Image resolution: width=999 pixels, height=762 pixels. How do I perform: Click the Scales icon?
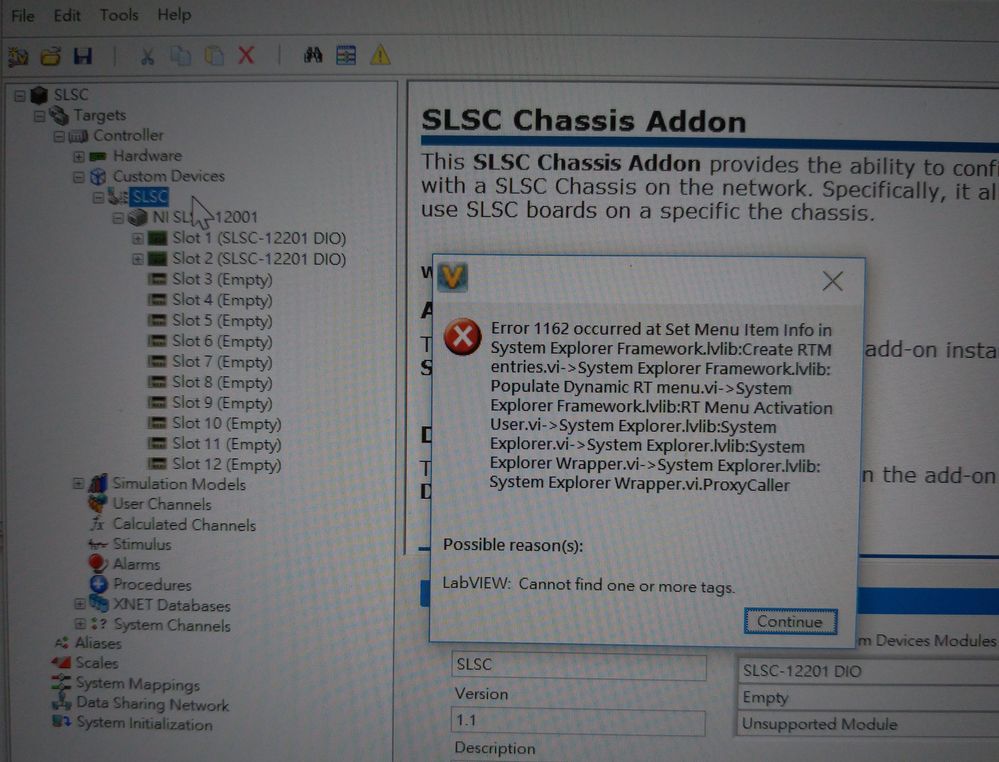click(x=61, y=663)
